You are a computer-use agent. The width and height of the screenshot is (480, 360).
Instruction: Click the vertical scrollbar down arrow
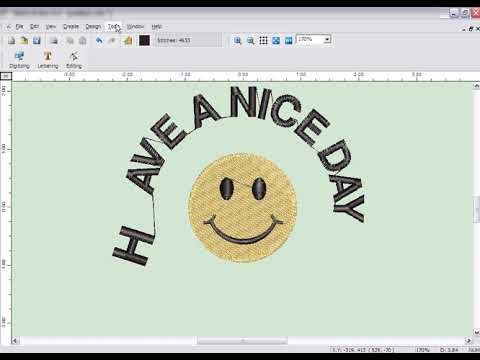477,332
